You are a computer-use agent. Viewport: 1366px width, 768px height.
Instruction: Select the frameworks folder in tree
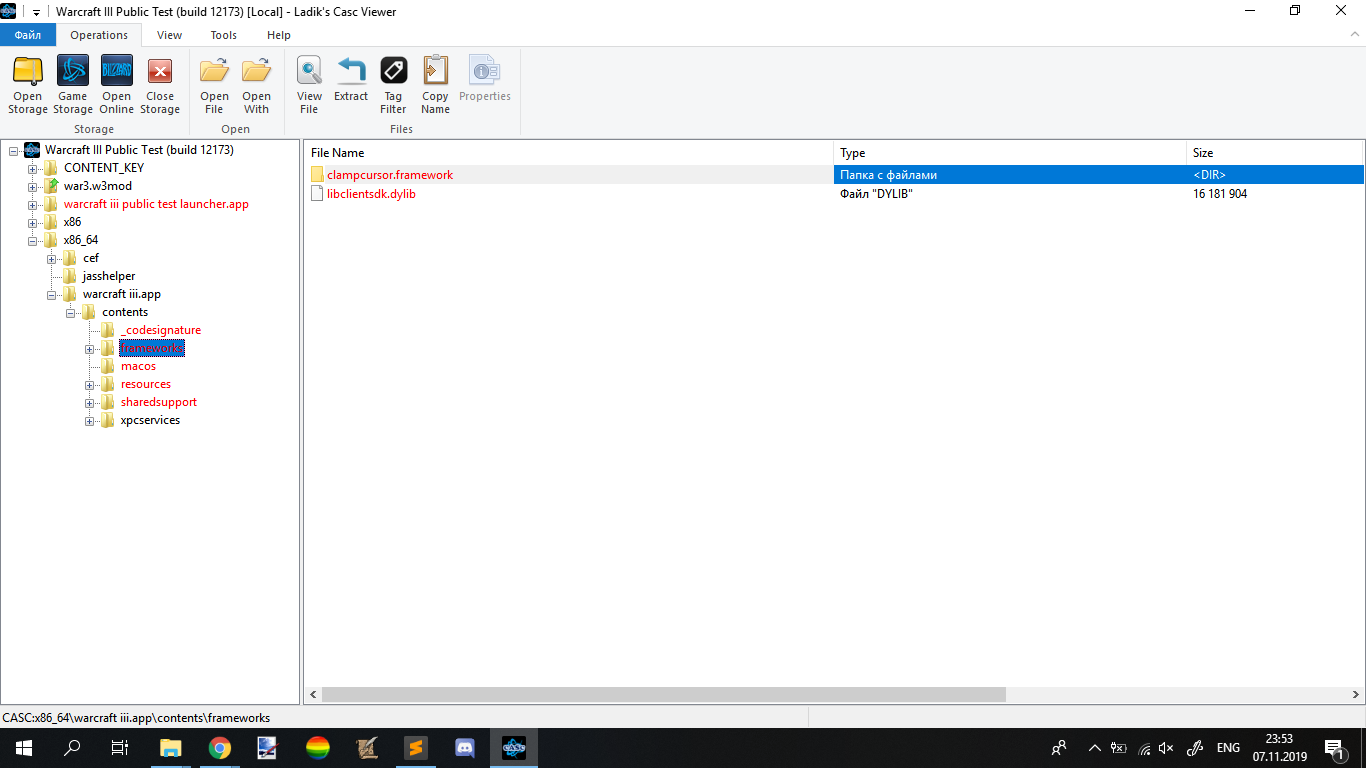pyautogui.click(x=152, y=348)
